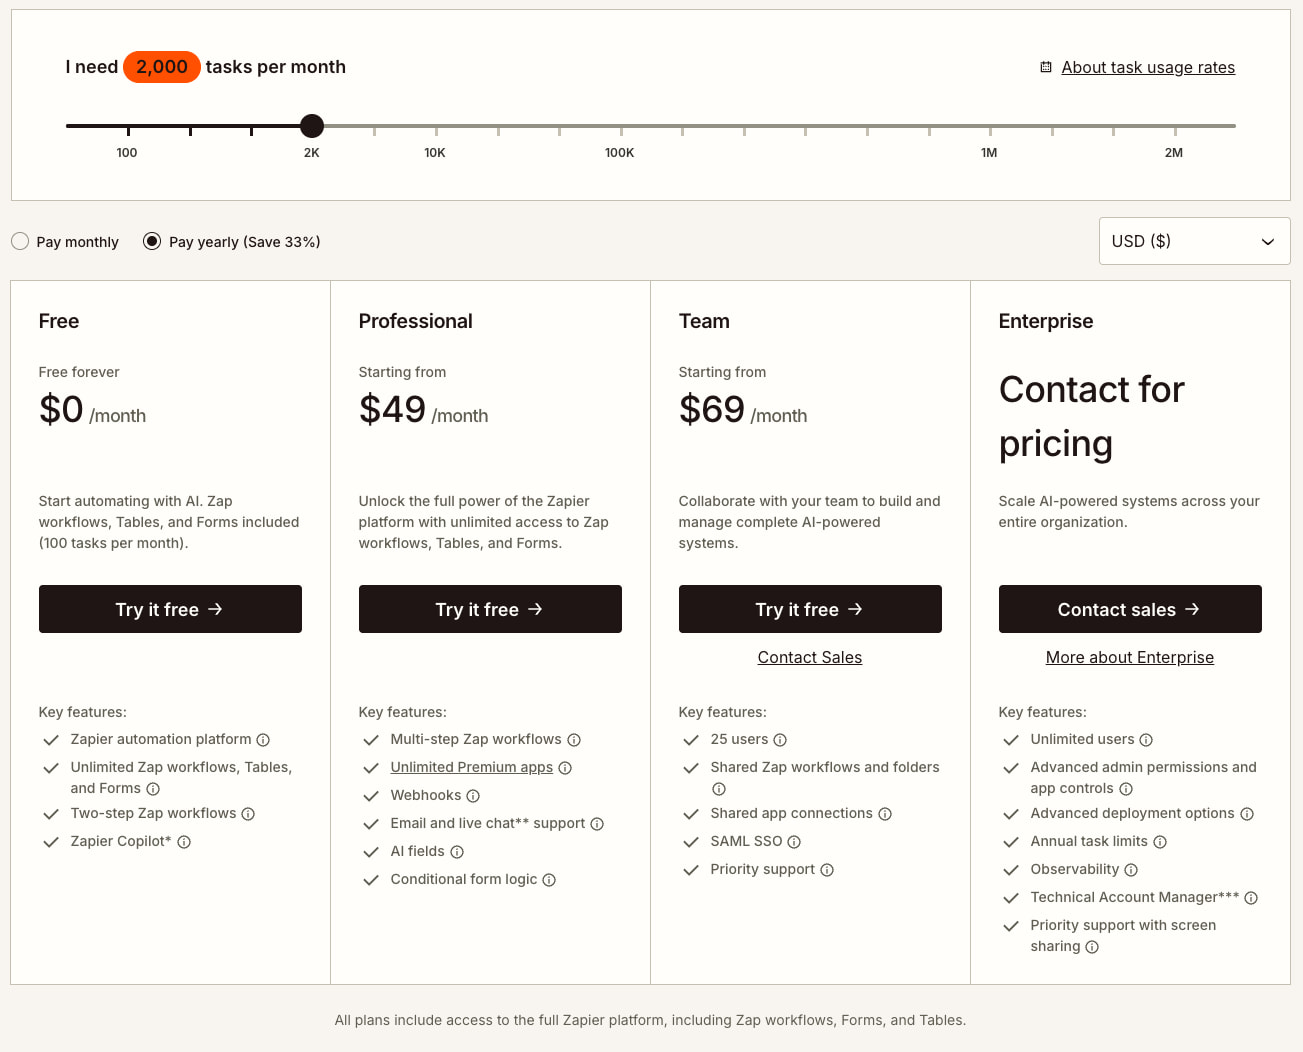1303x1052 pixels.
Task: Open info tooltip for Multi-step Zap workflows
Action: [x=574, y=740]
